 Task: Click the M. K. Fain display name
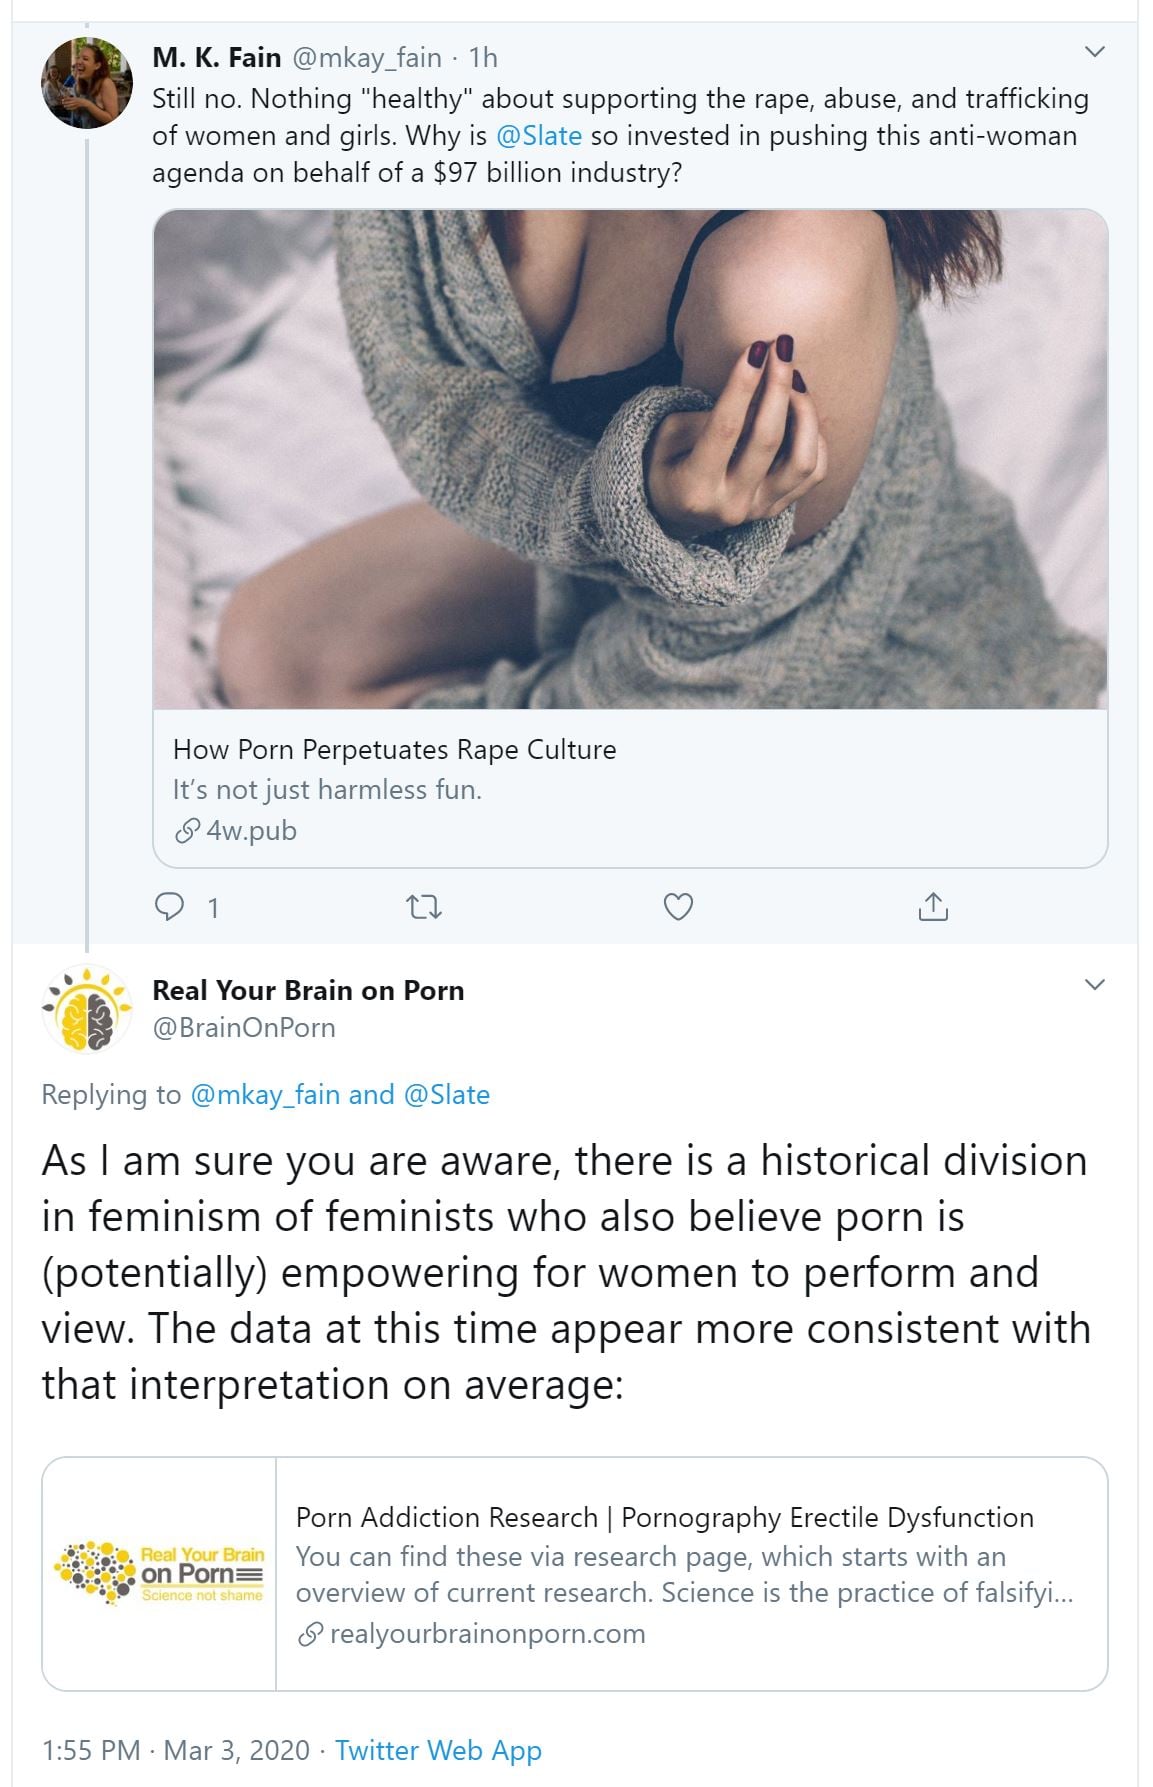216,58
